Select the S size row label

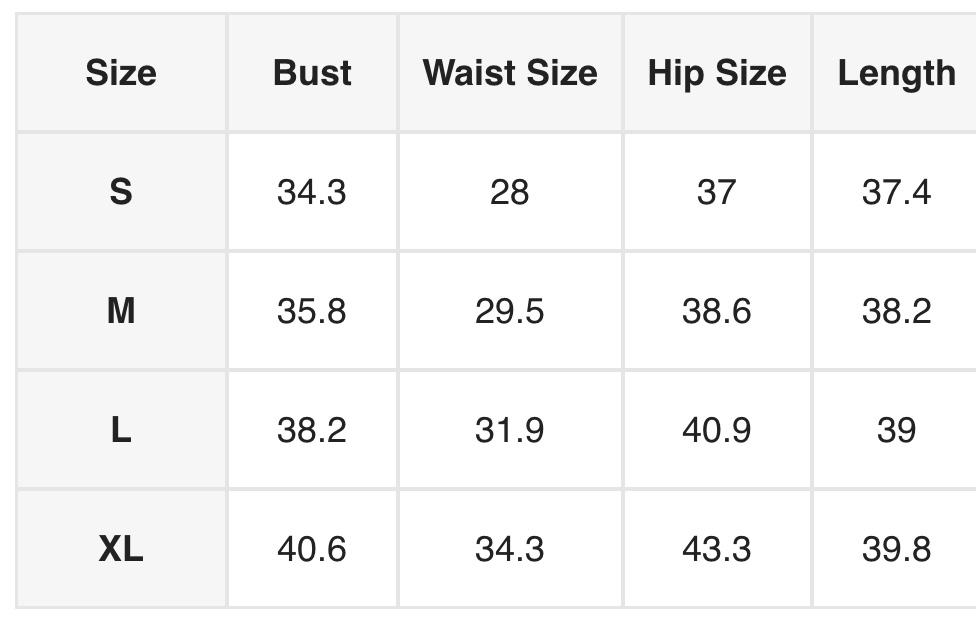(121, 191)
